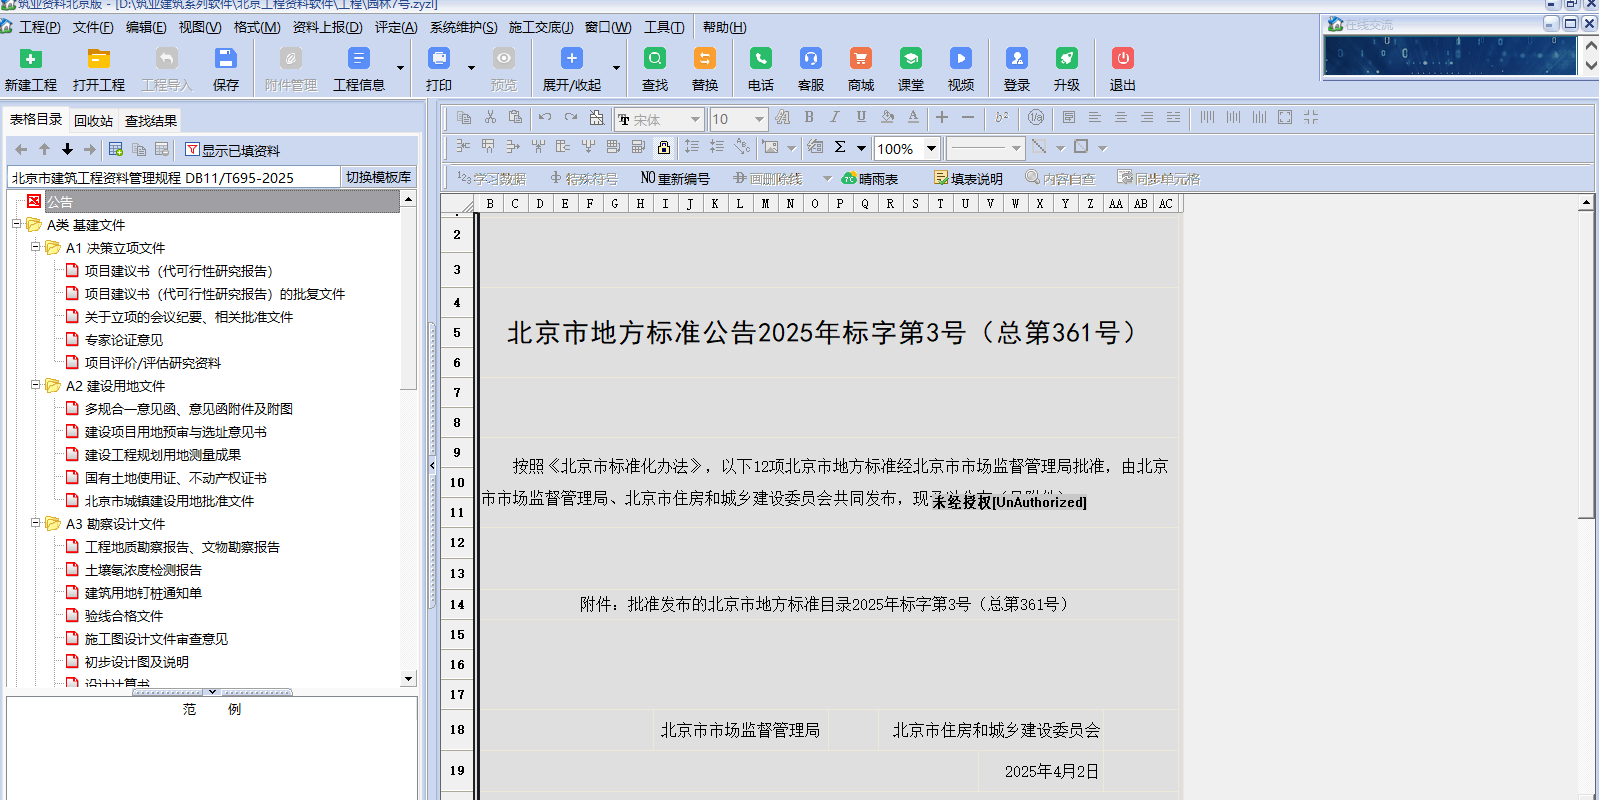Collapse the A1 决策立项文件 node
The height and width of the screenshot is (800, 1599).
click(x=35, y=247)
